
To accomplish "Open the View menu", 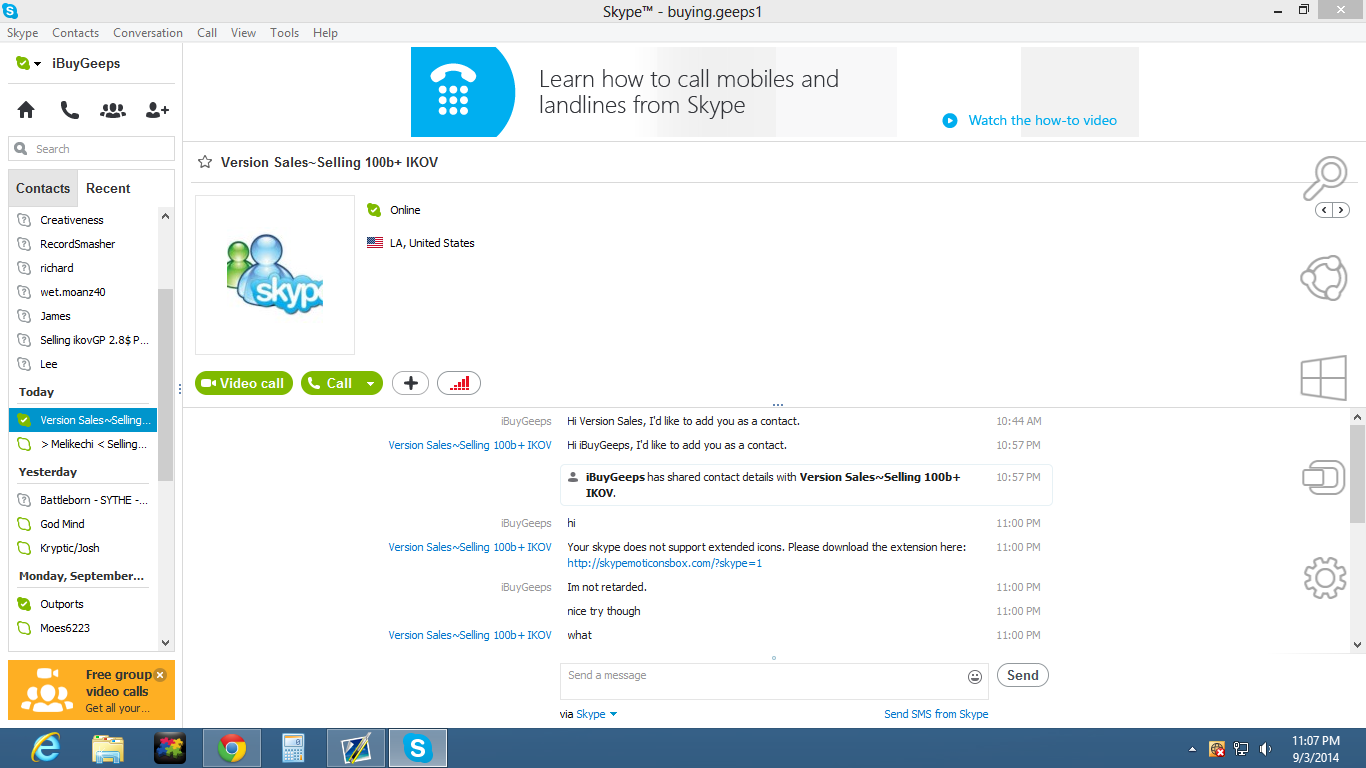I will pos(244,33).
